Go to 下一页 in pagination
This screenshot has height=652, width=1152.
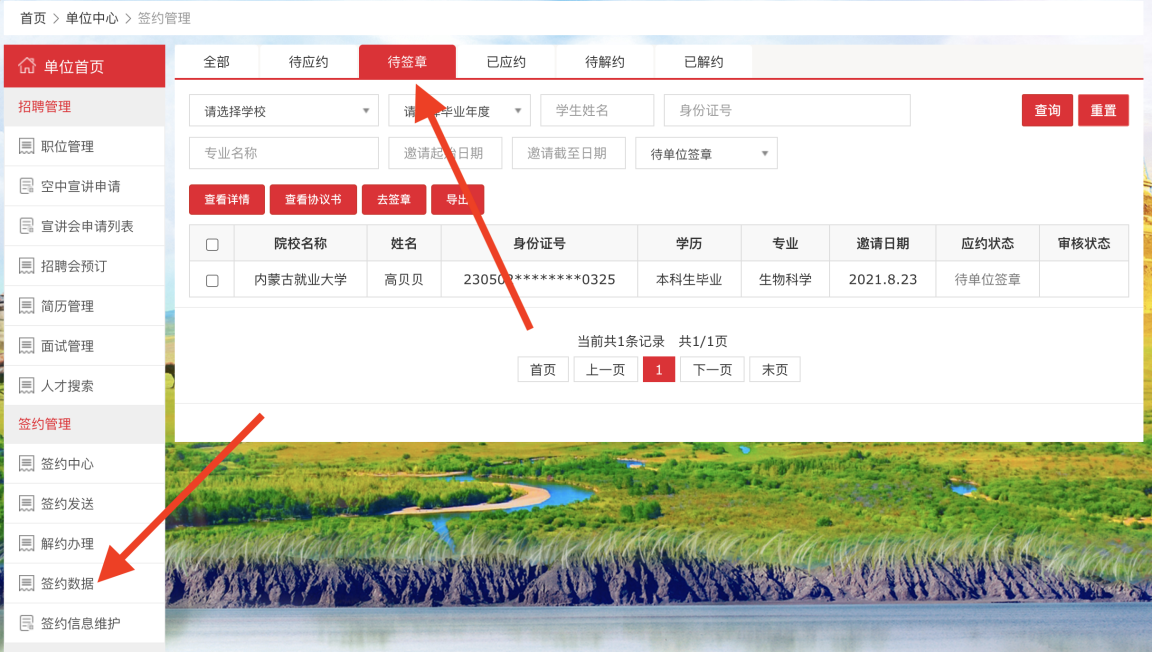pyautogui.click(x=712, y=370)
